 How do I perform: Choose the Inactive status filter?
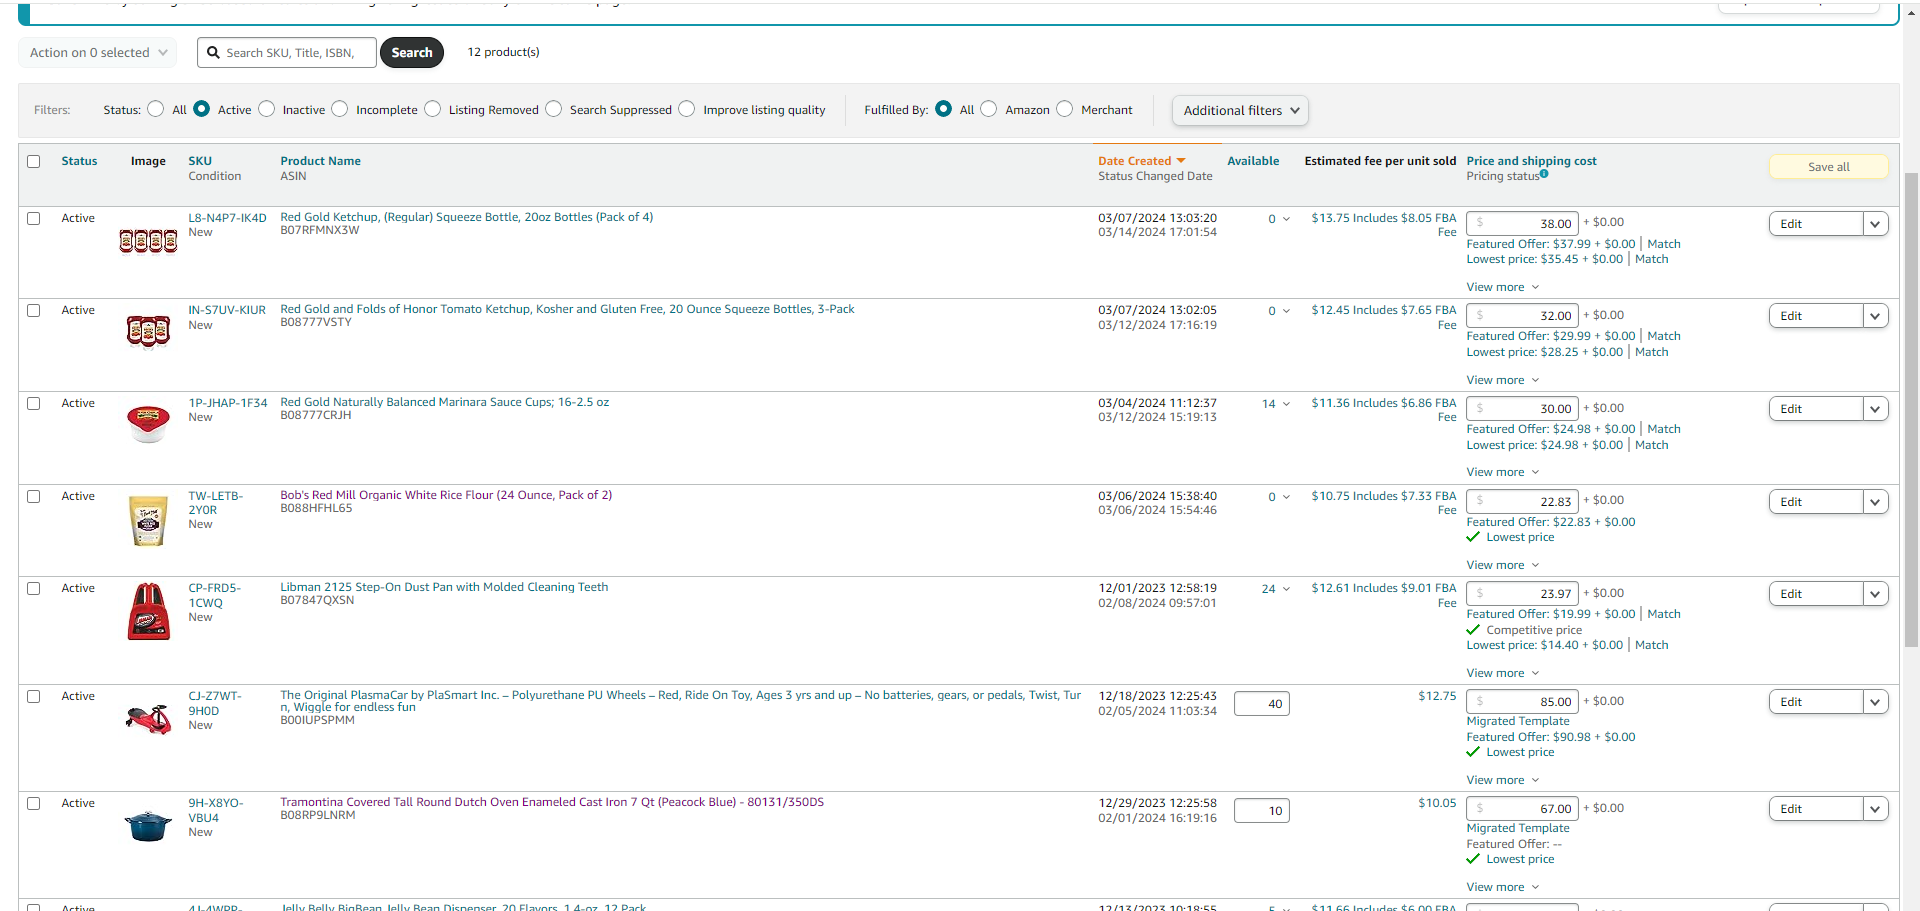pyautogui.click(x=267, y=109)
